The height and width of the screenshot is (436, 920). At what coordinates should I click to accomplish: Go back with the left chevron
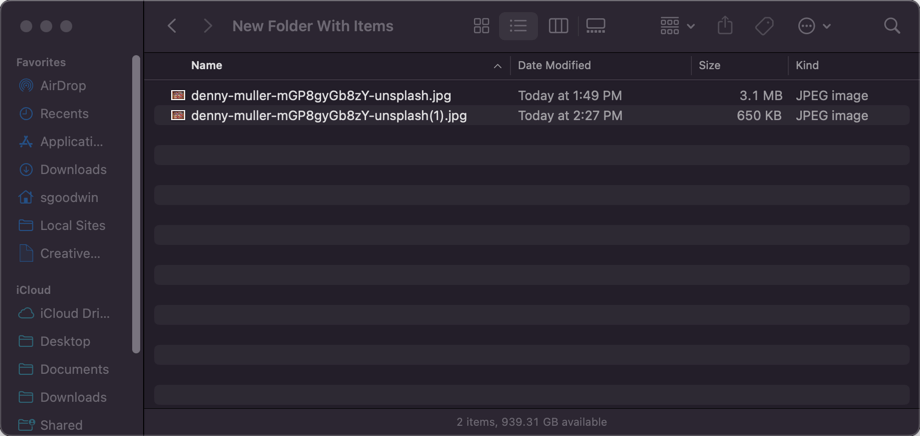172,26
